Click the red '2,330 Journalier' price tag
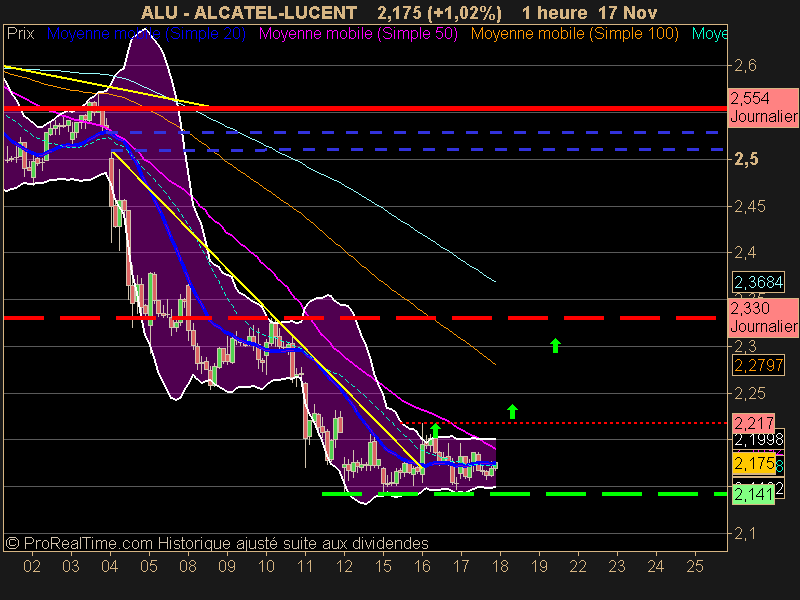This screenshot has height=600, width=800. coord(763,317)
